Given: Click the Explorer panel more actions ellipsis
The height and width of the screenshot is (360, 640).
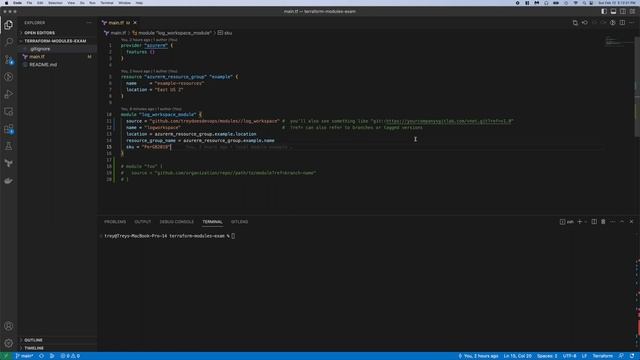Looking at the screenshot, I should (x=89, y=23).
